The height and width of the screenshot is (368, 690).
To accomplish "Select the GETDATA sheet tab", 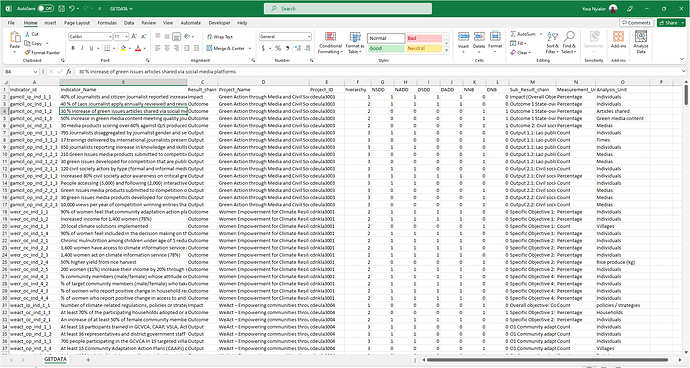I will 55,359.
